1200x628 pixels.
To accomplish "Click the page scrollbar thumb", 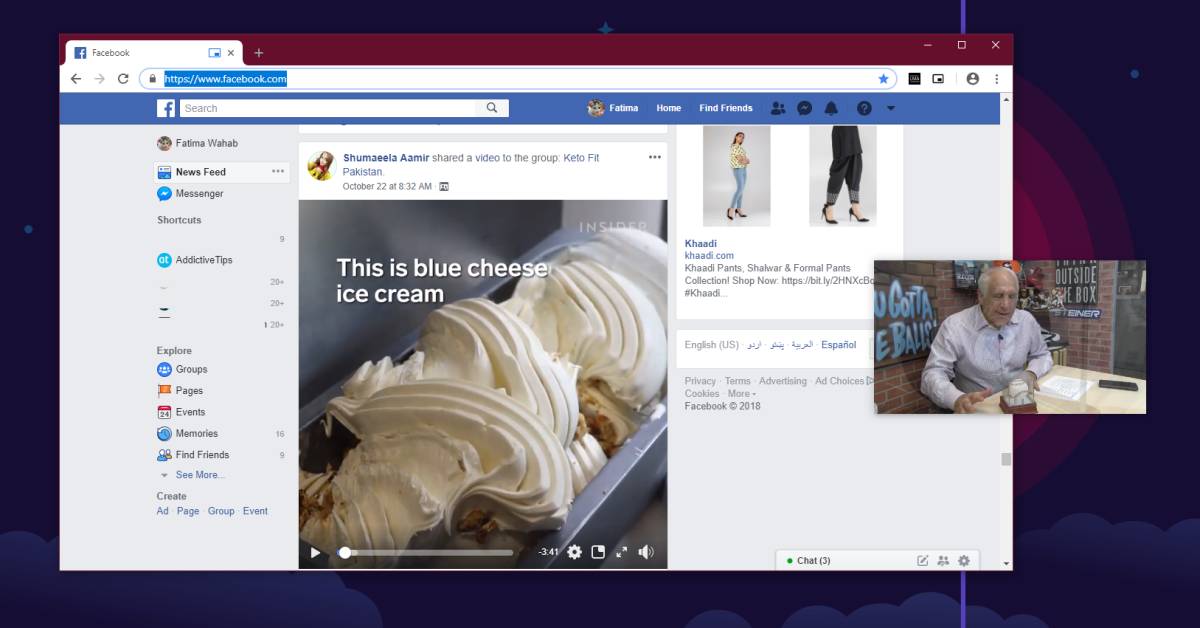I will pyautogui.click(x=1006, y=459).
